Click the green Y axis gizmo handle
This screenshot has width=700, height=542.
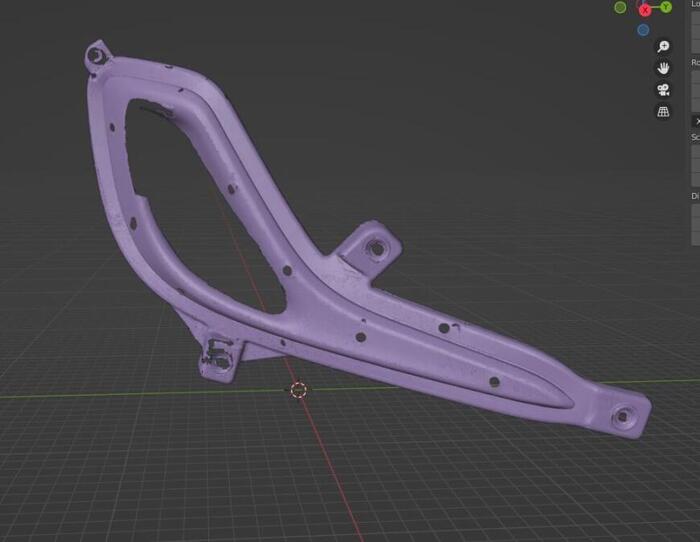click(666, 7)
